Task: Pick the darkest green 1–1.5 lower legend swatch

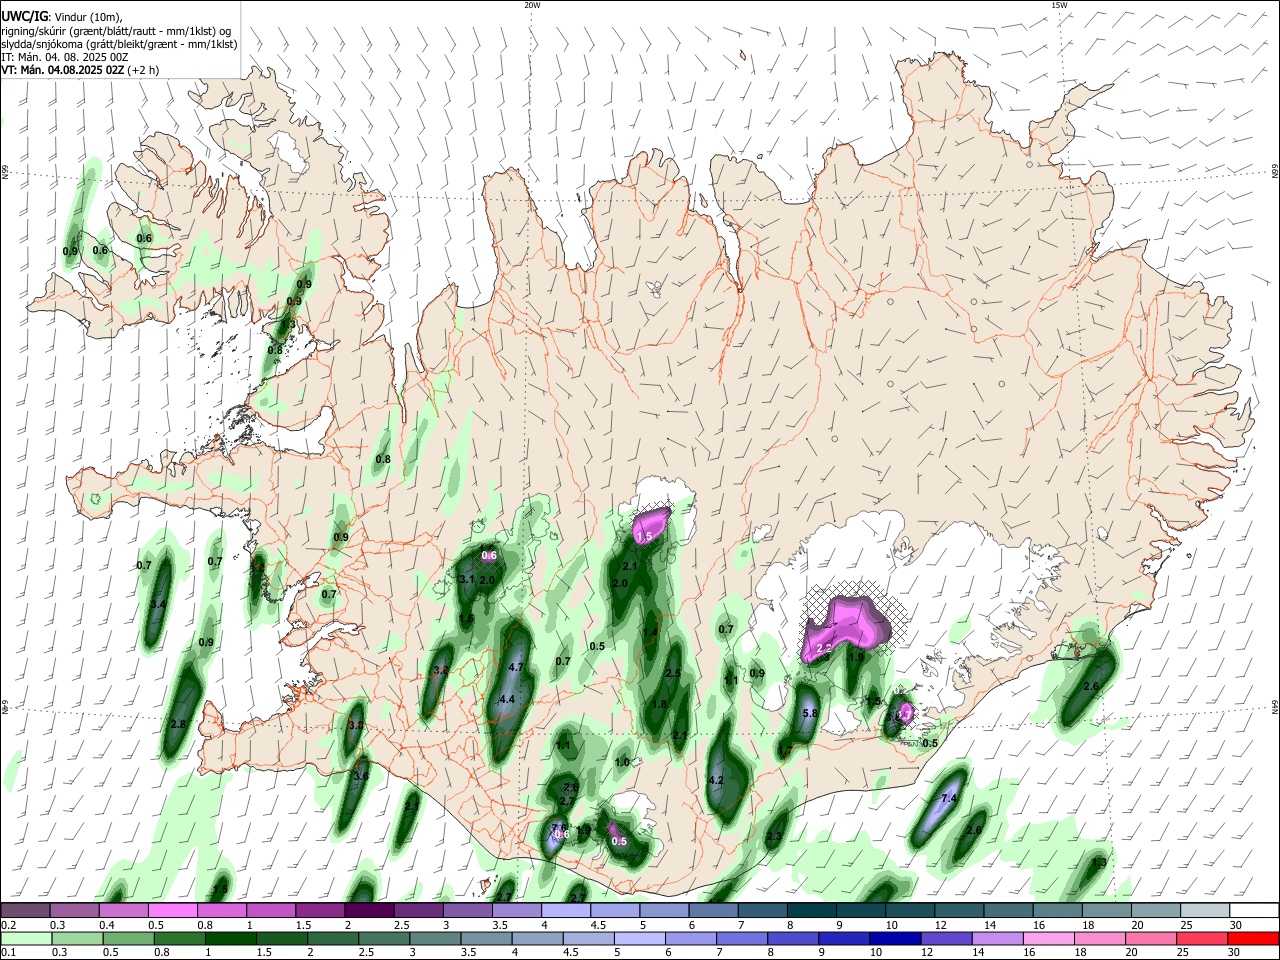Action: pyautogui.click(x=232, y=938)
